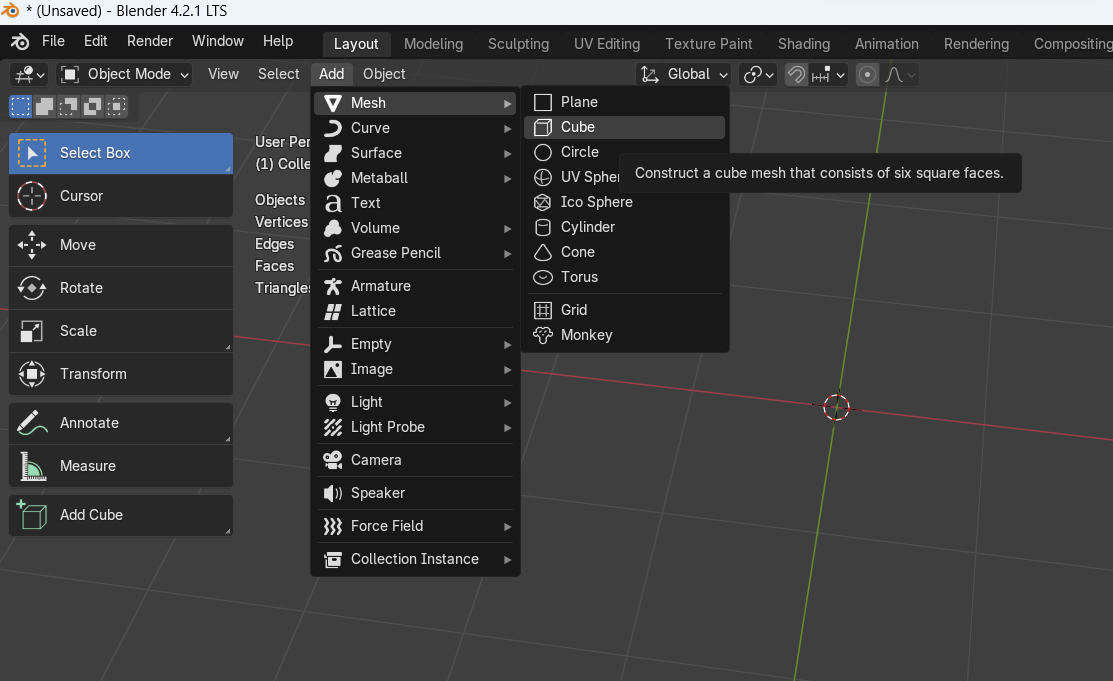
Task: Set selection mode to new selection
Action: pyautogui.click(x=21, y=107)
